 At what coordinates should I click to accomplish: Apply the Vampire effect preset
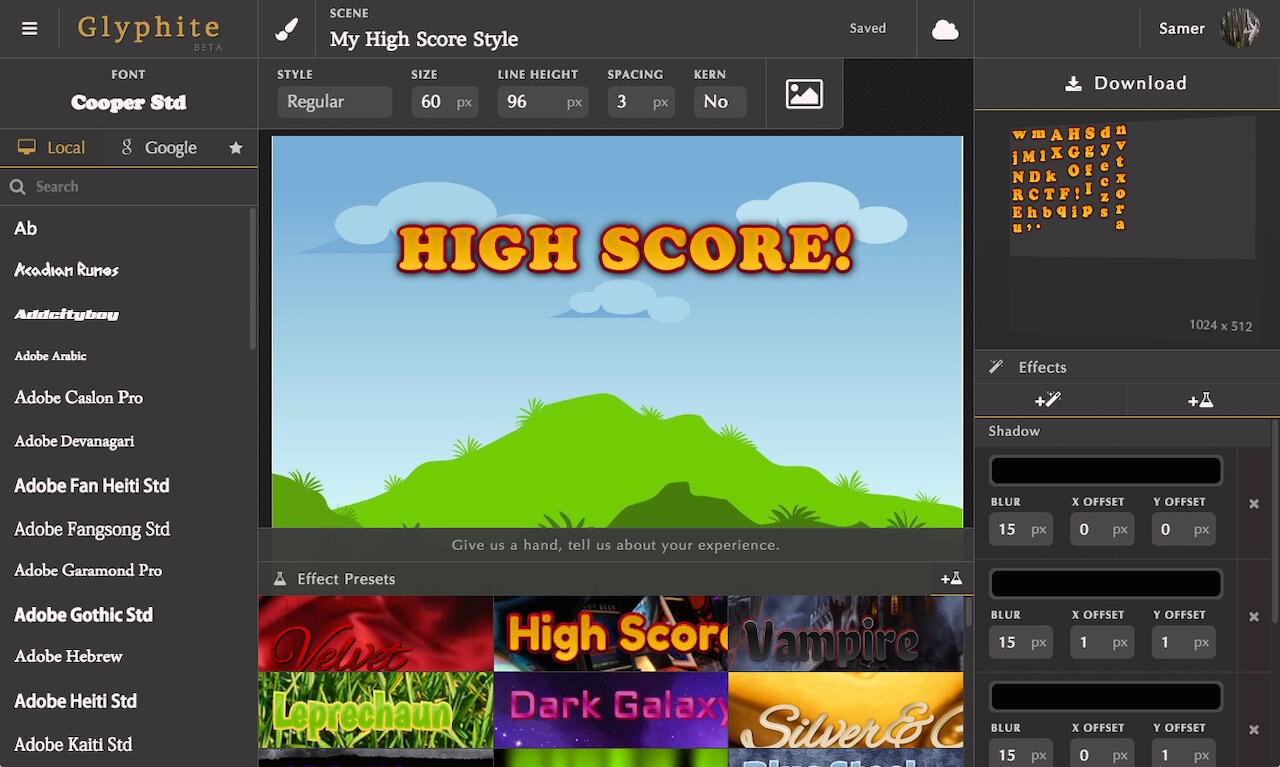point(846,634)
